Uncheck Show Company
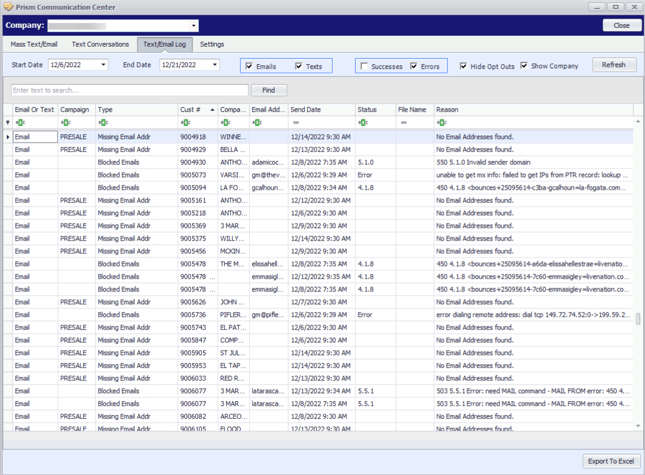Screen dimensions: 645x475 pos(524,65)
